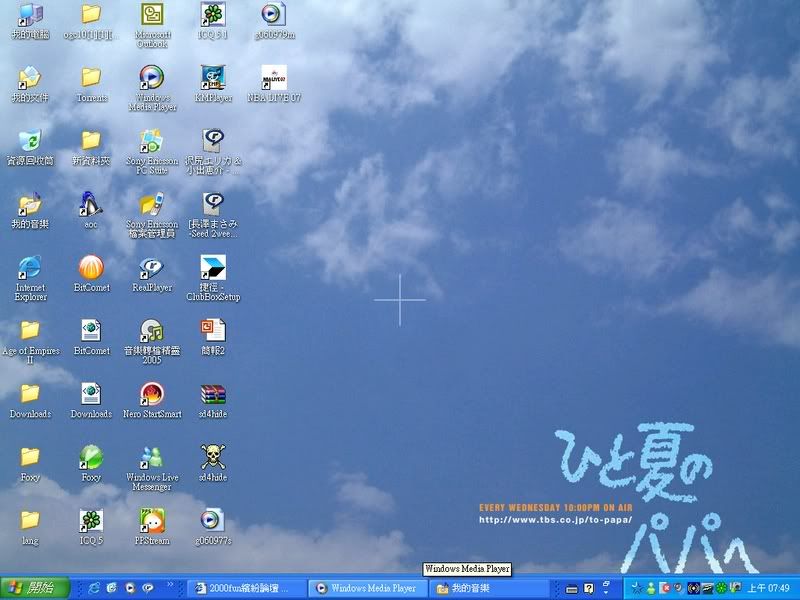Switch to Windows Media Player taskbar button
This screenshot has width=800, height=600.
pos(366,588)
